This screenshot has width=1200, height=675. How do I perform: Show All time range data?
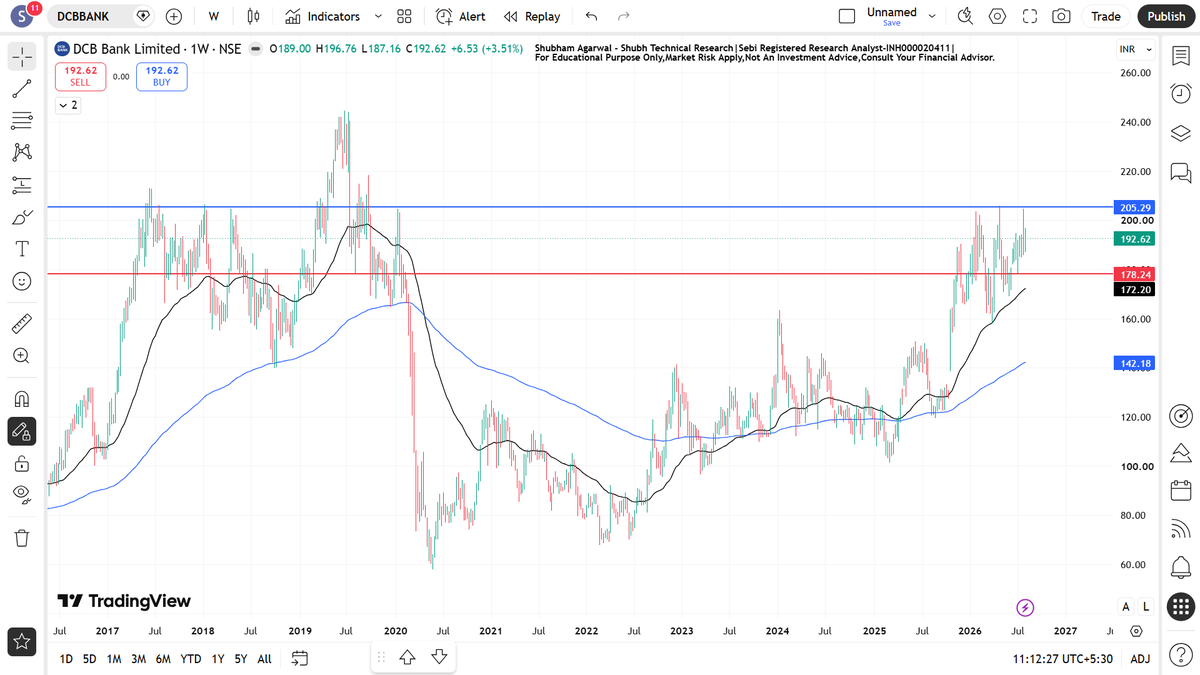(264, 658)
